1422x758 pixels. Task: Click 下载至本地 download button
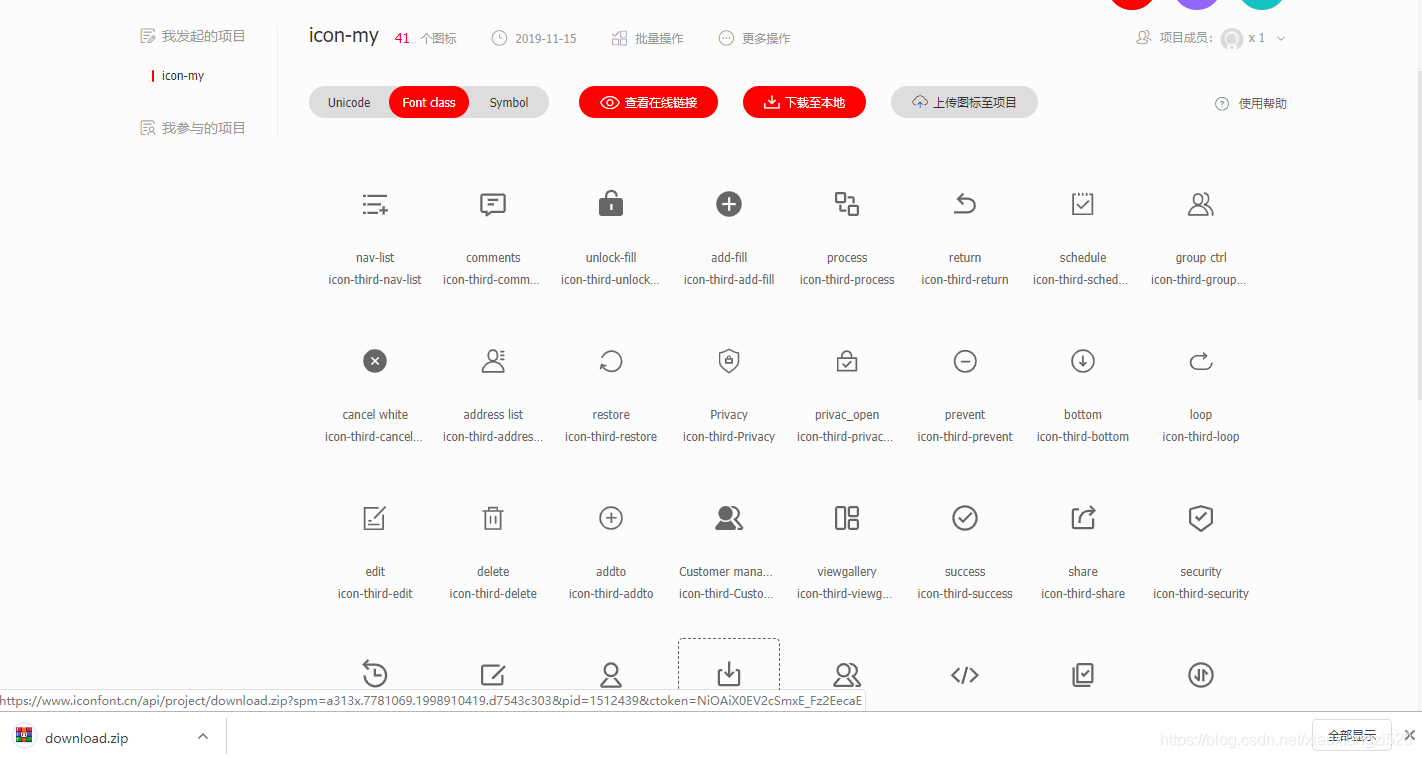[804, 102]
